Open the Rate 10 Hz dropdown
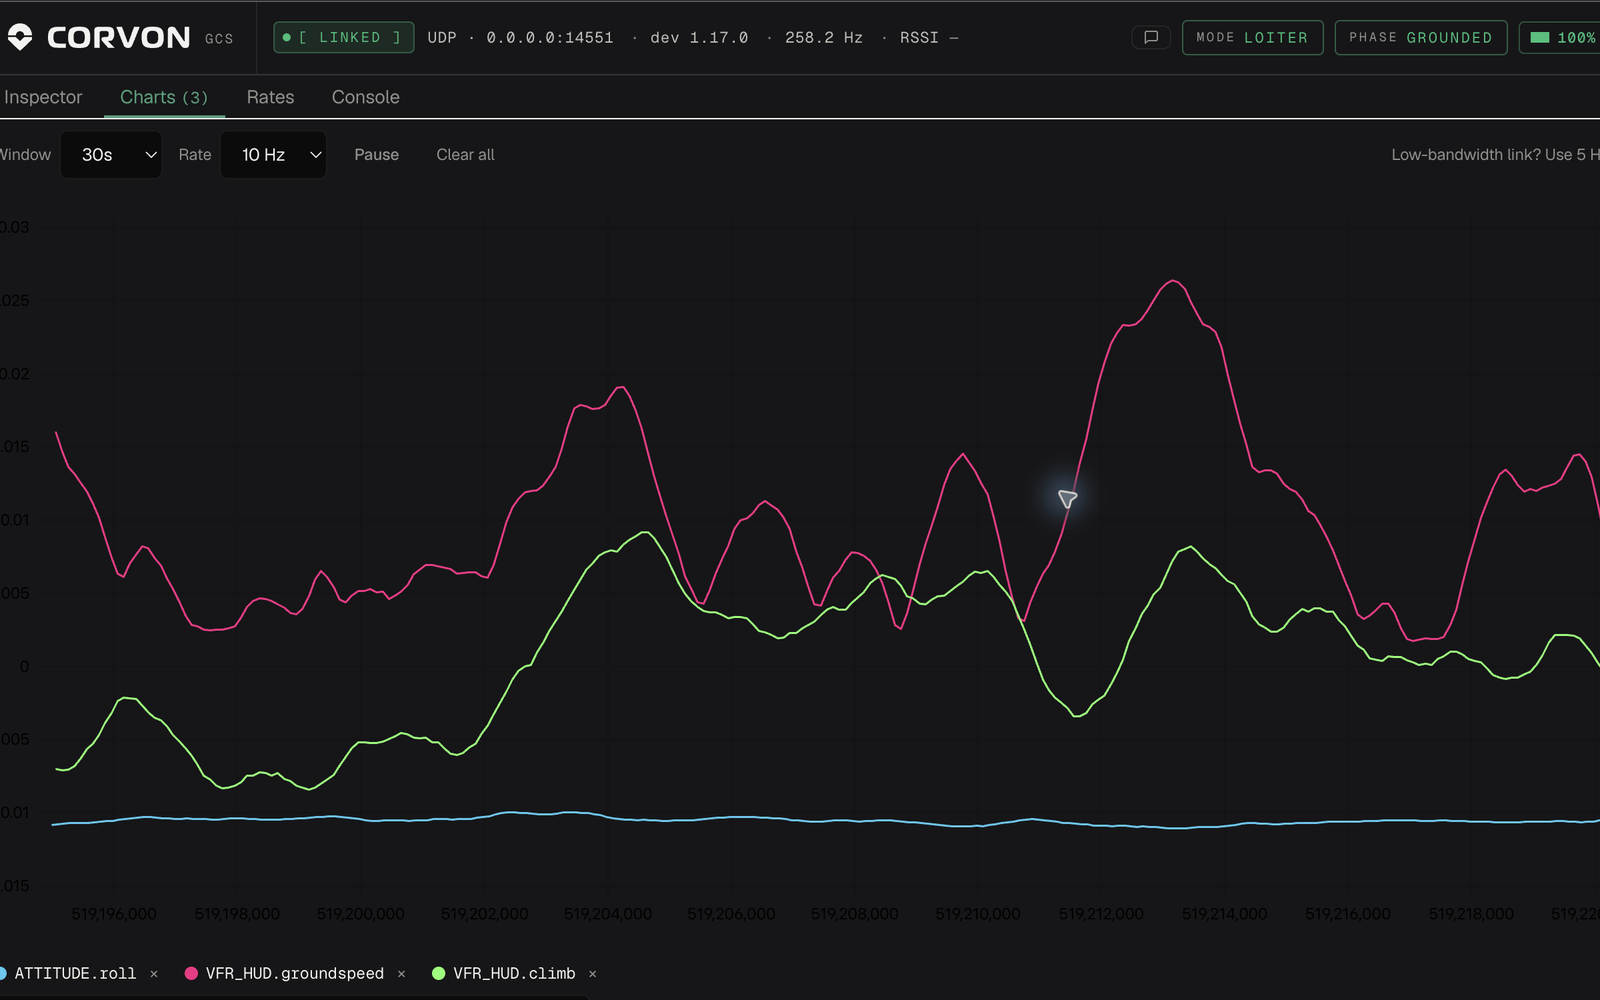 tap(273, 155)
